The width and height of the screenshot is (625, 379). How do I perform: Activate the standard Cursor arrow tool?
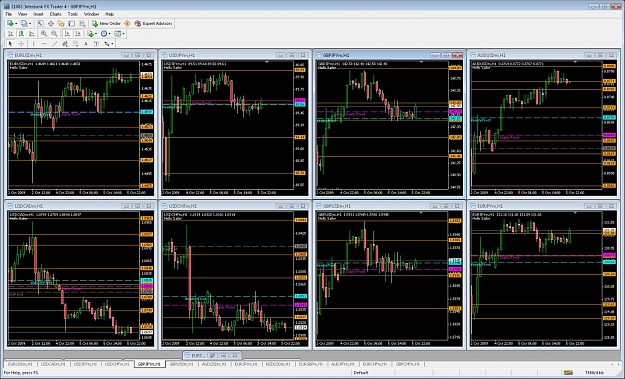tap(10, 44)
